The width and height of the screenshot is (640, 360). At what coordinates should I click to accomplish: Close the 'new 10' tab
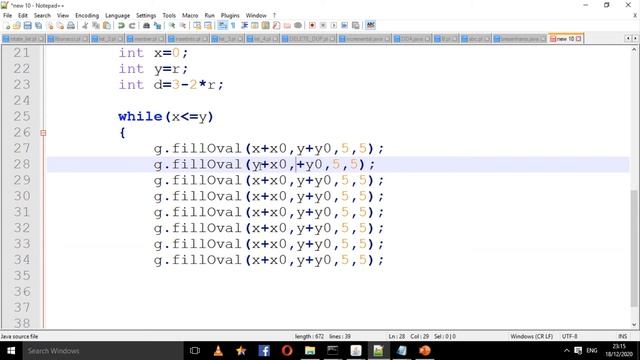pos(578,39)
